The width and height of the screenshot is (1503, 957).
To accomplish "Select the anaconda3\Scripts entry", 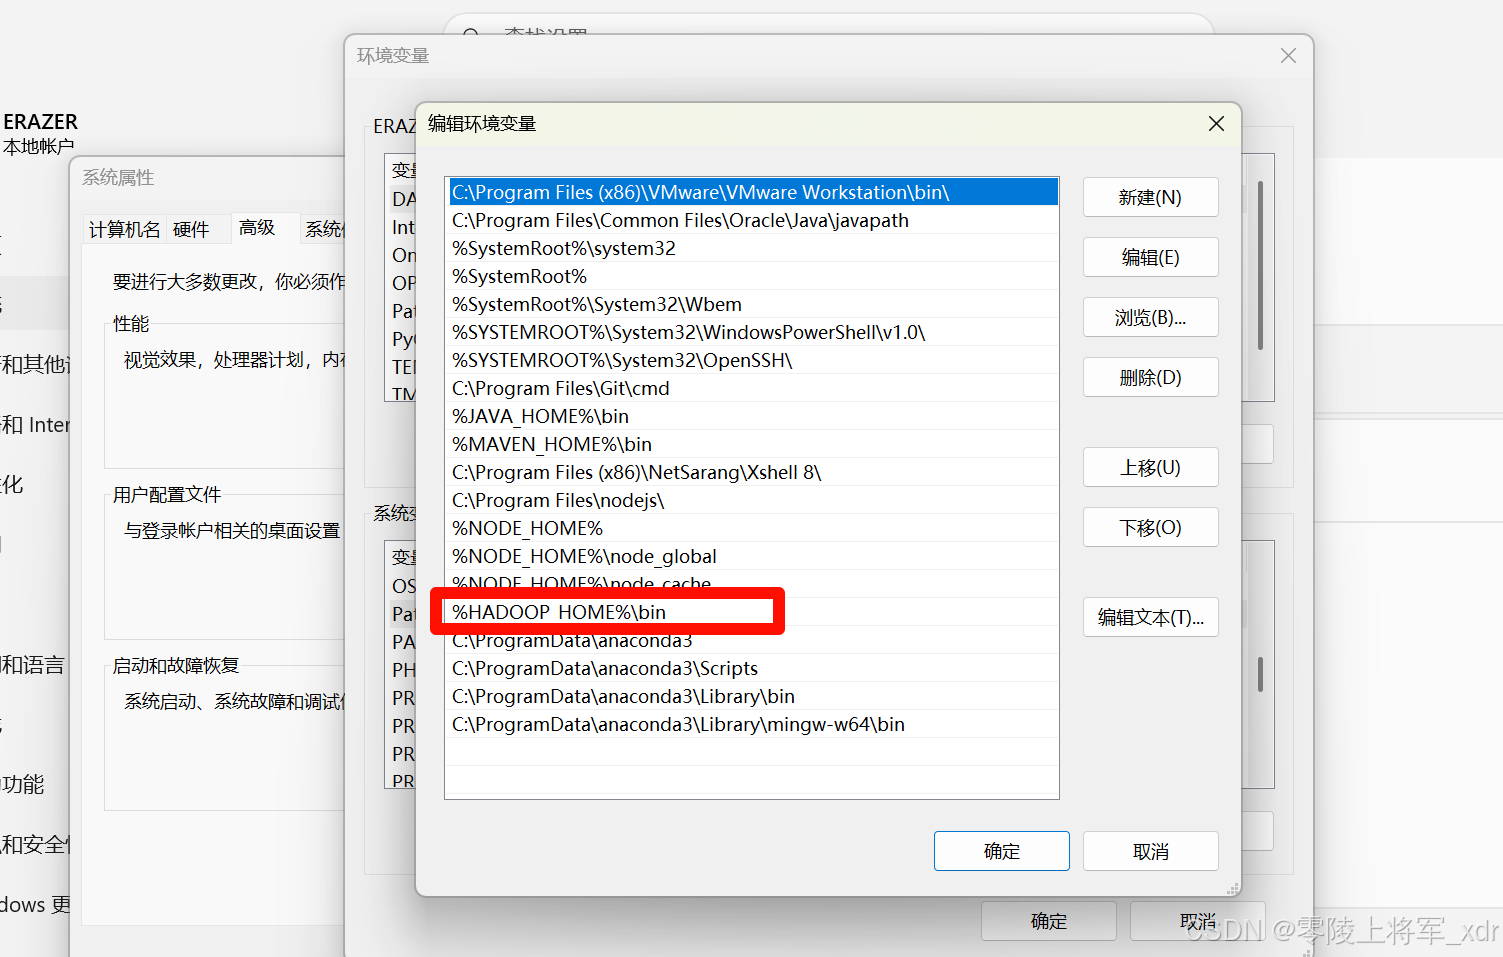I will pyautogui.click(x=753, y=668).
